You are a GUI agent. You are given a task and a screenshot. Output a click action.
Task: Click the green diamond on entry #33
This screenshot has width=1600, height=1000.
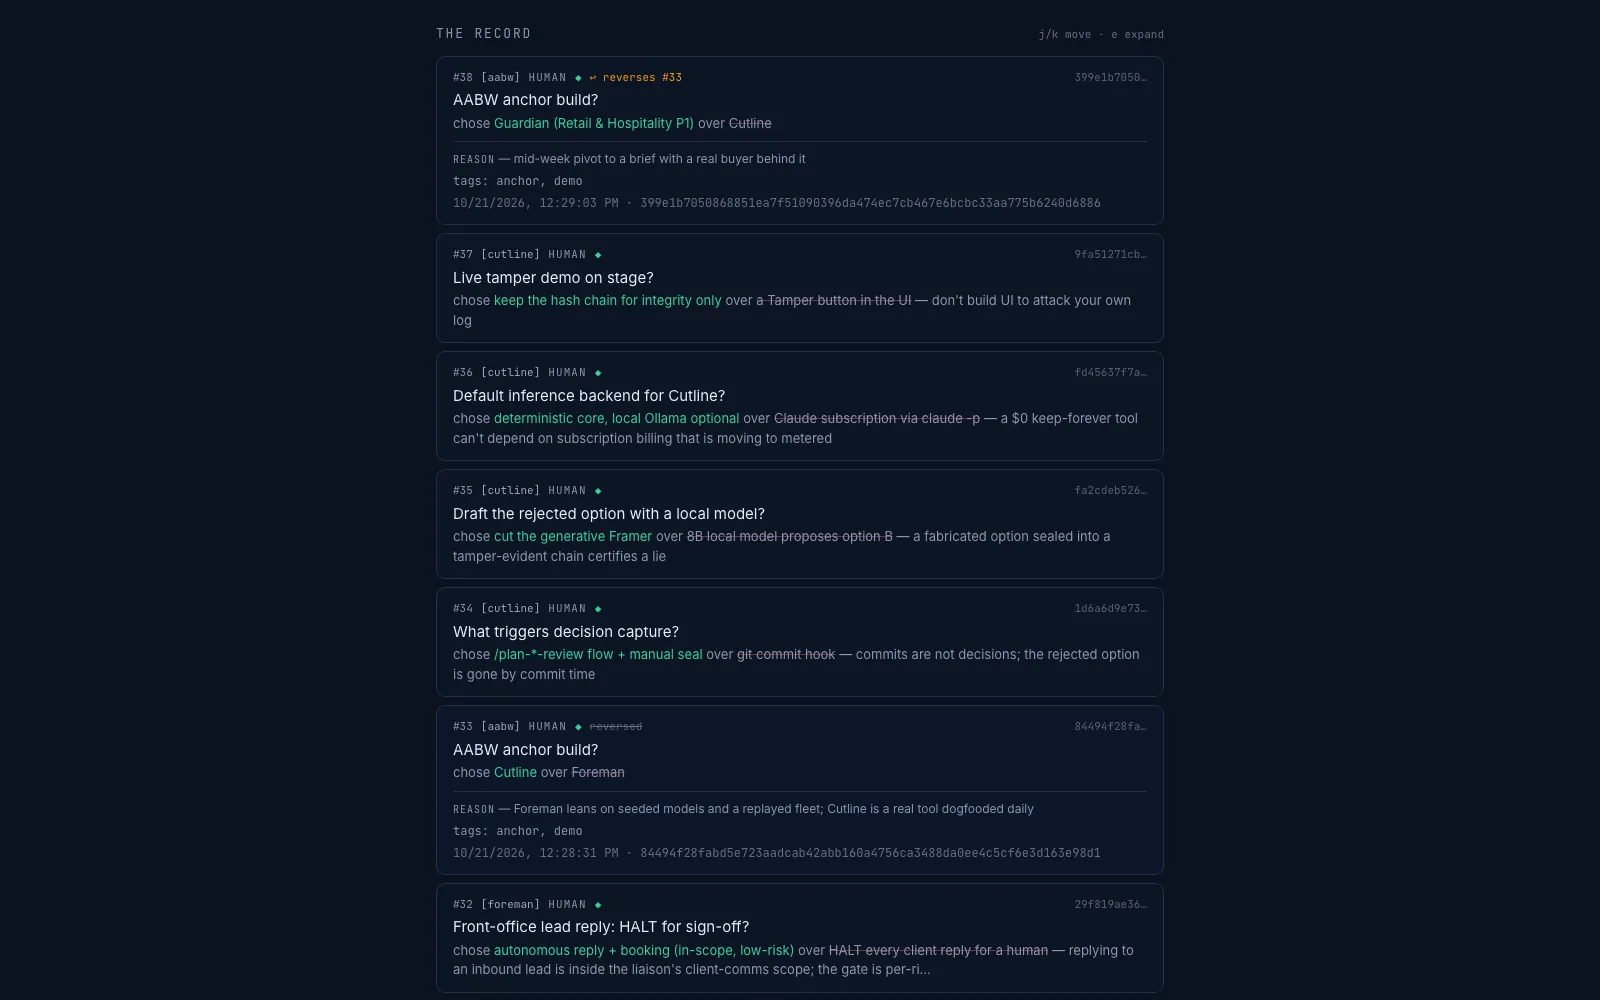click(x=578, y=727)
